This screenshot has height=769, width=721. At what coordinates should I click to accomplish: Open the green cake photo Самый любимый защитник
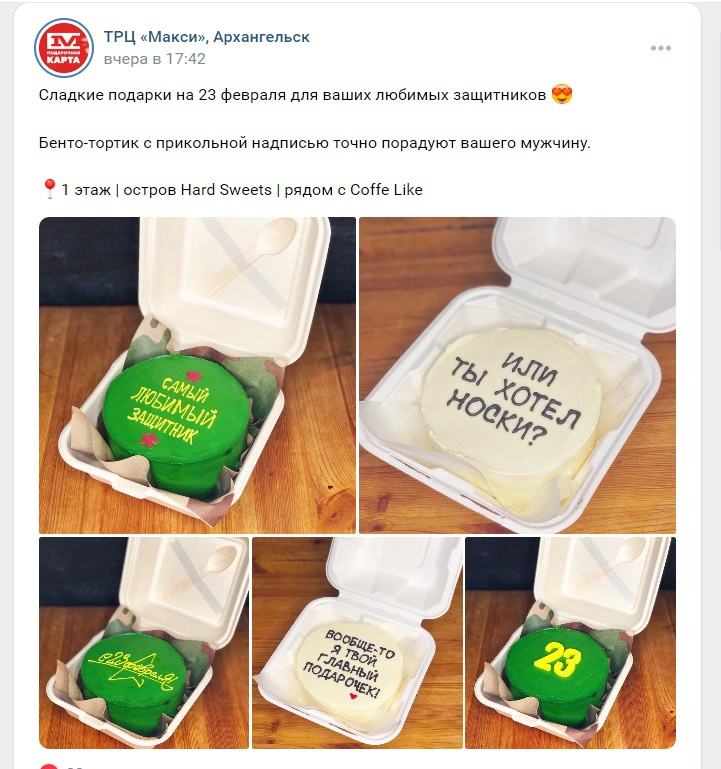197,375
